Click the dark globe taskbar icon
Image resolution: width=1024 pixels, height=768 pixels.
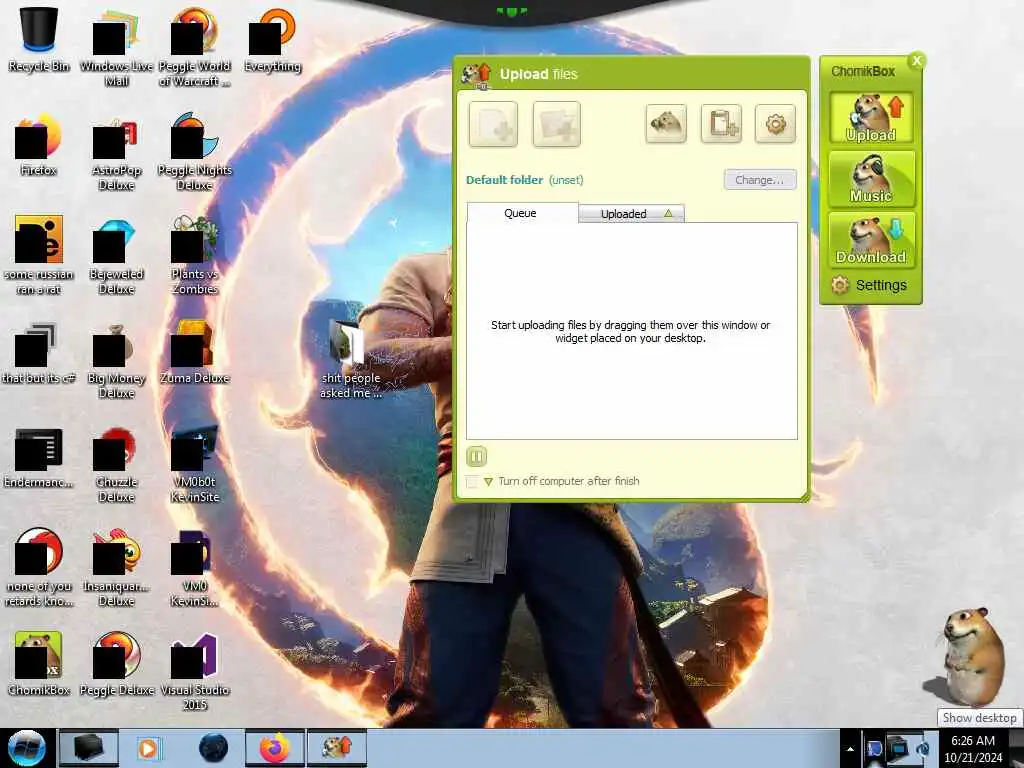click(214, 748)
